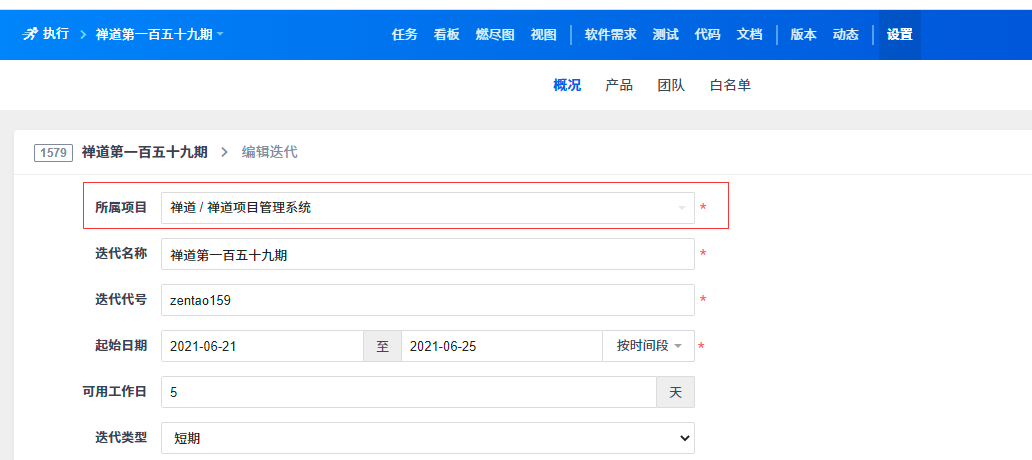Click the 禅道第一百五十九期 breadcrumb title link
The image size is (1032, 460).
click(x=145, y=152)
